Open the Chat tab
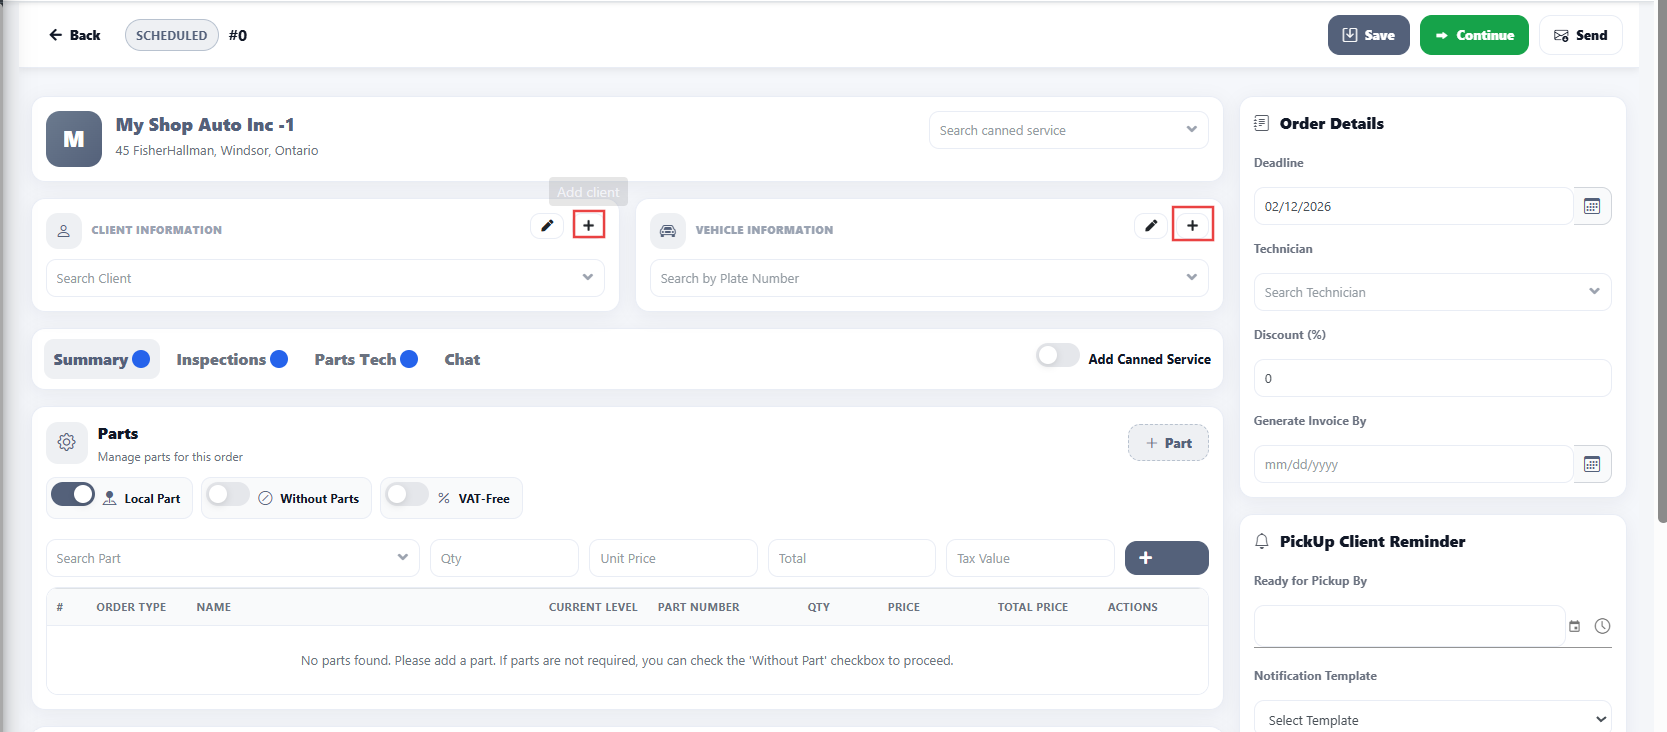Viewport: 1667px width, 732px height. (462, 360)
